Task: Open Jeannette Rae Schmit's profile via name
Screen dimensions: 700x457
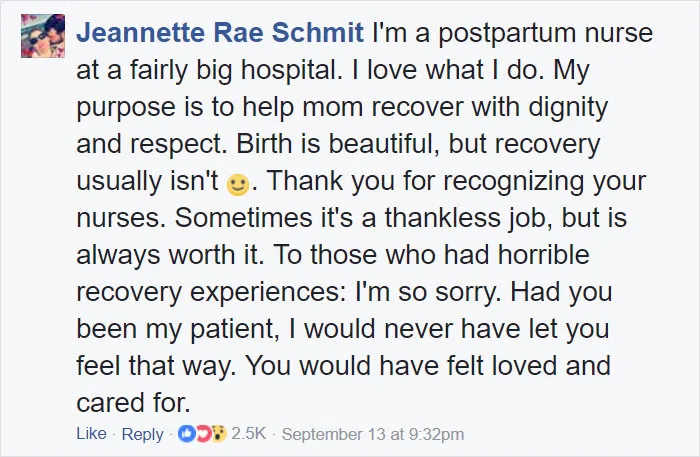Action: 220,33
